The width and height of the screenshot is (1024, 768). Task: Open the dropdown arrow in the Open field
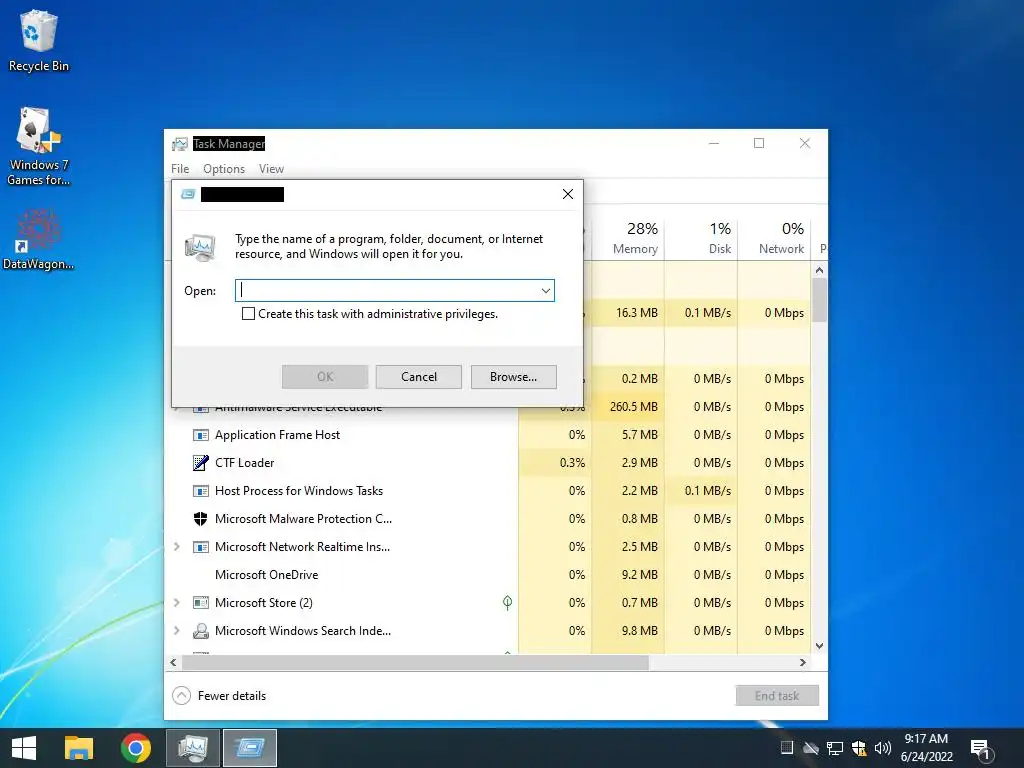point(546,291)
